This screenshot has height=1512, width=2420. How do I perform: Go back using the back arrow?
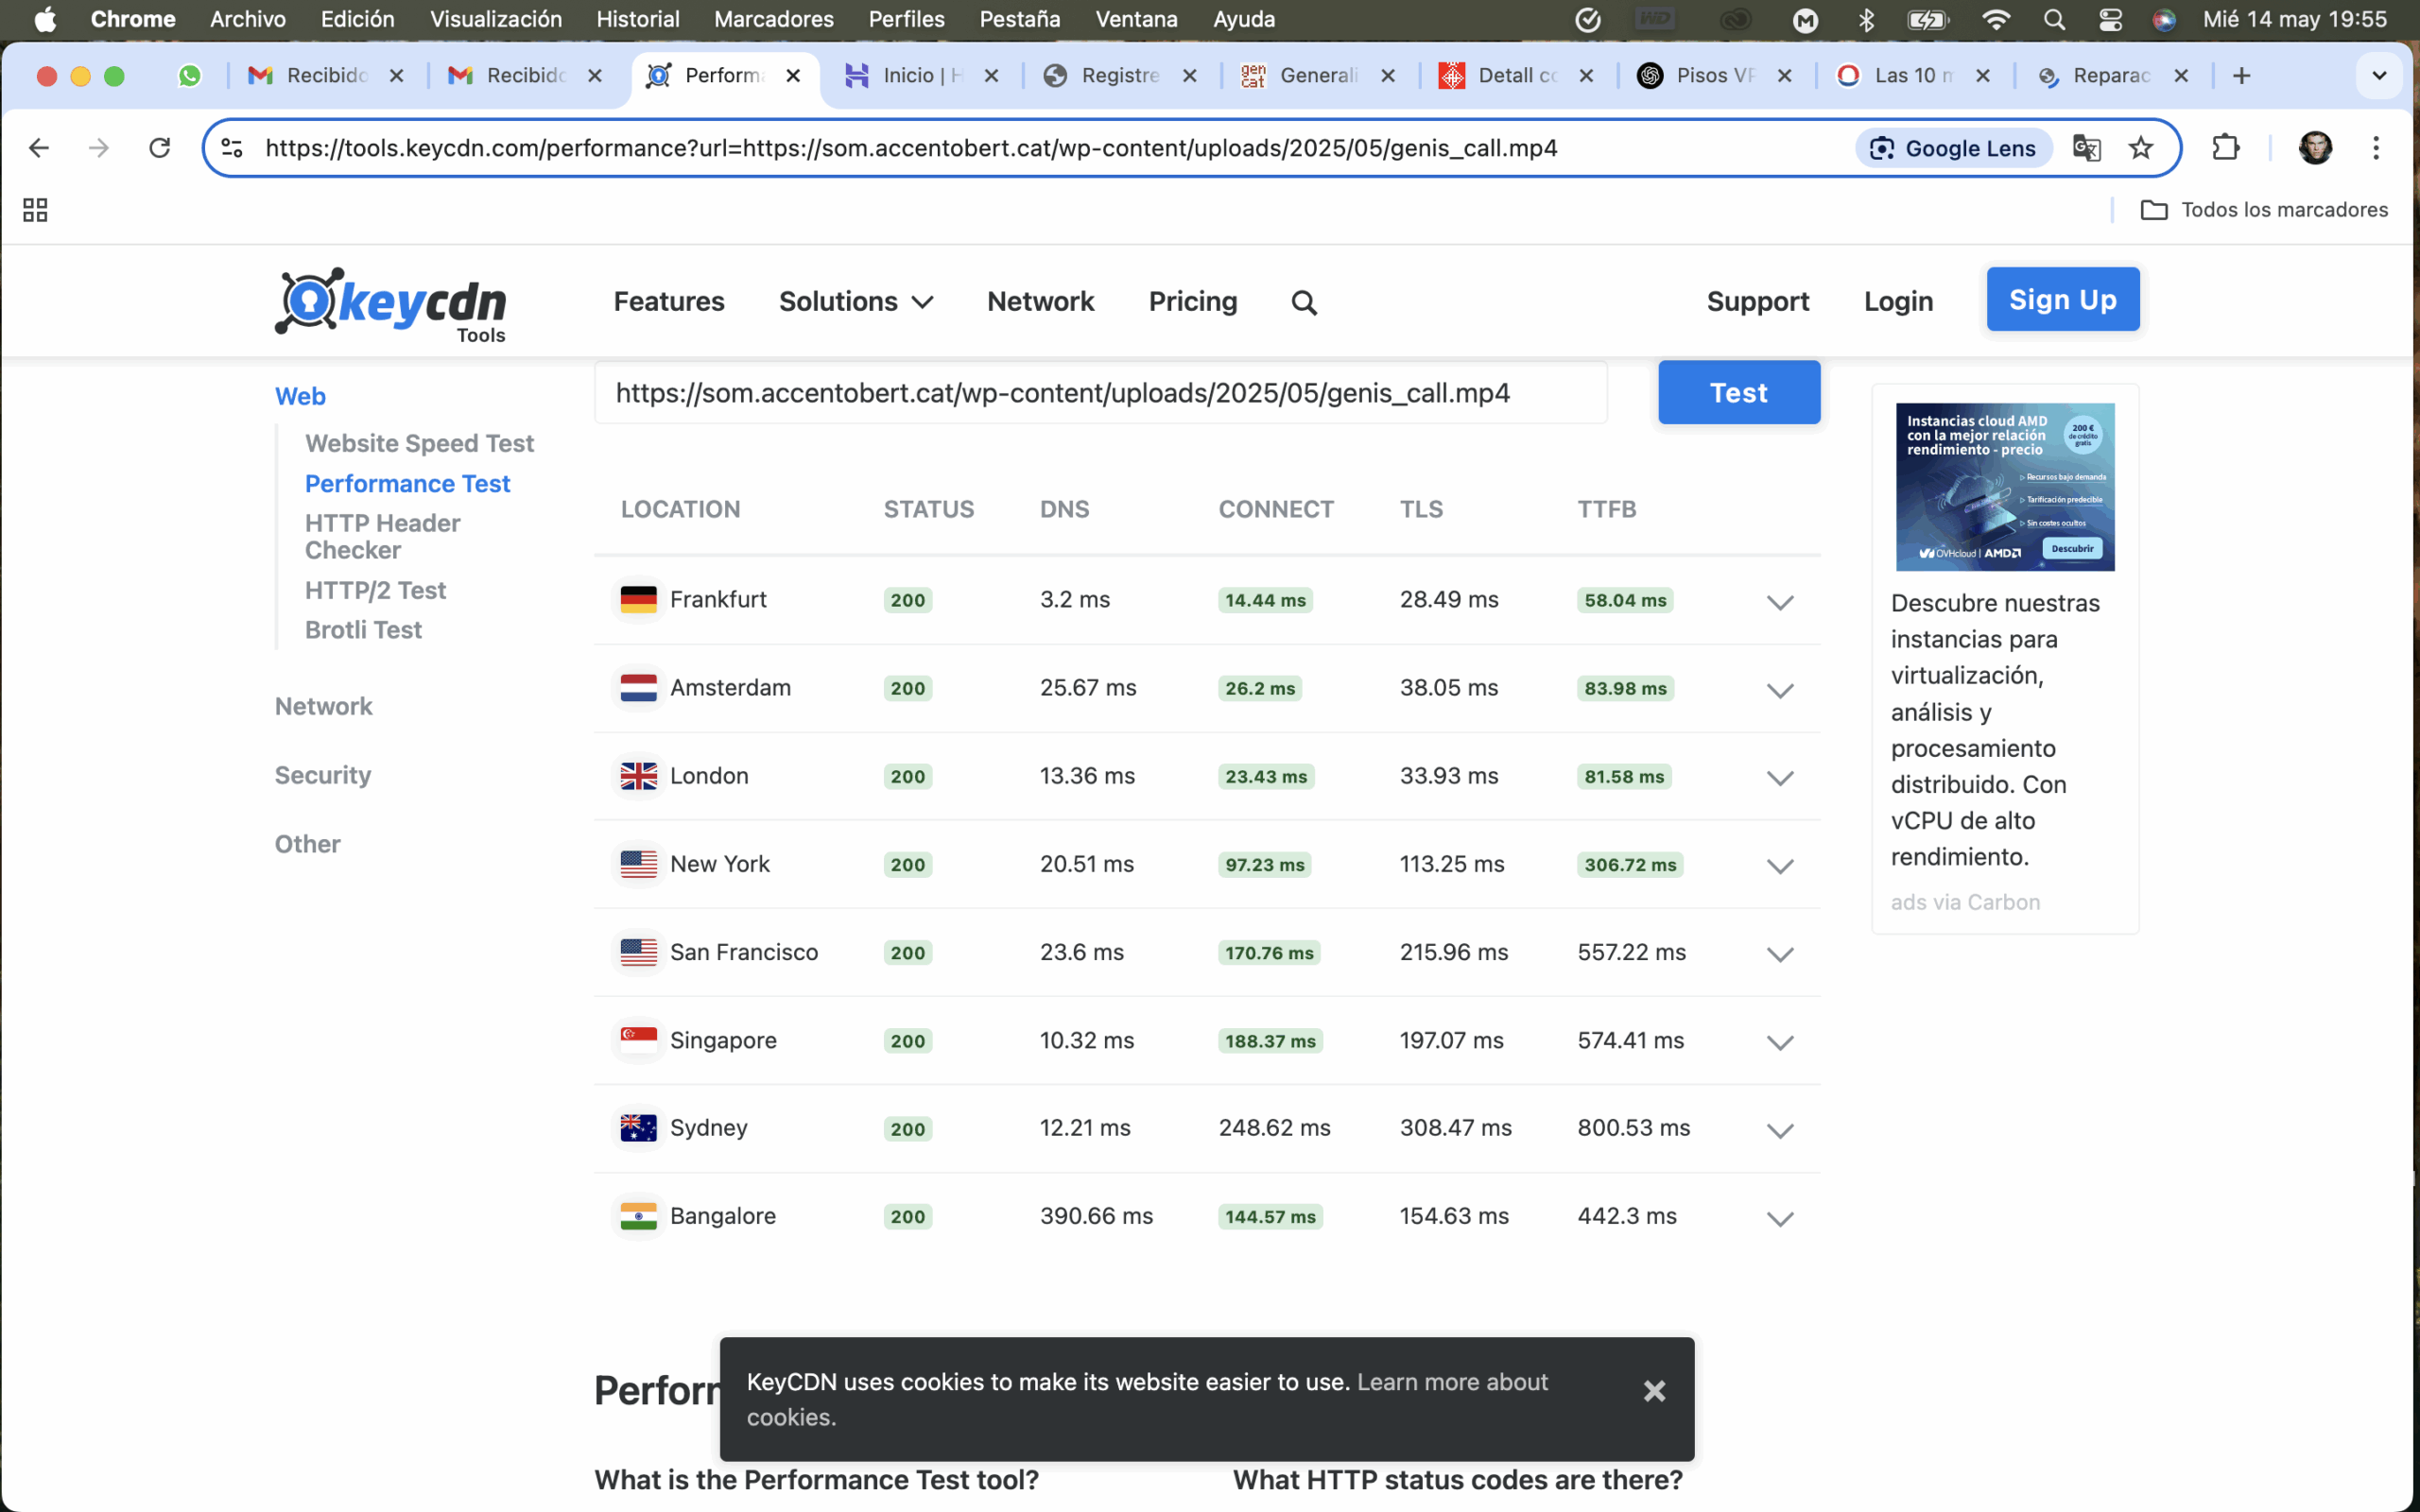(39, 148)
